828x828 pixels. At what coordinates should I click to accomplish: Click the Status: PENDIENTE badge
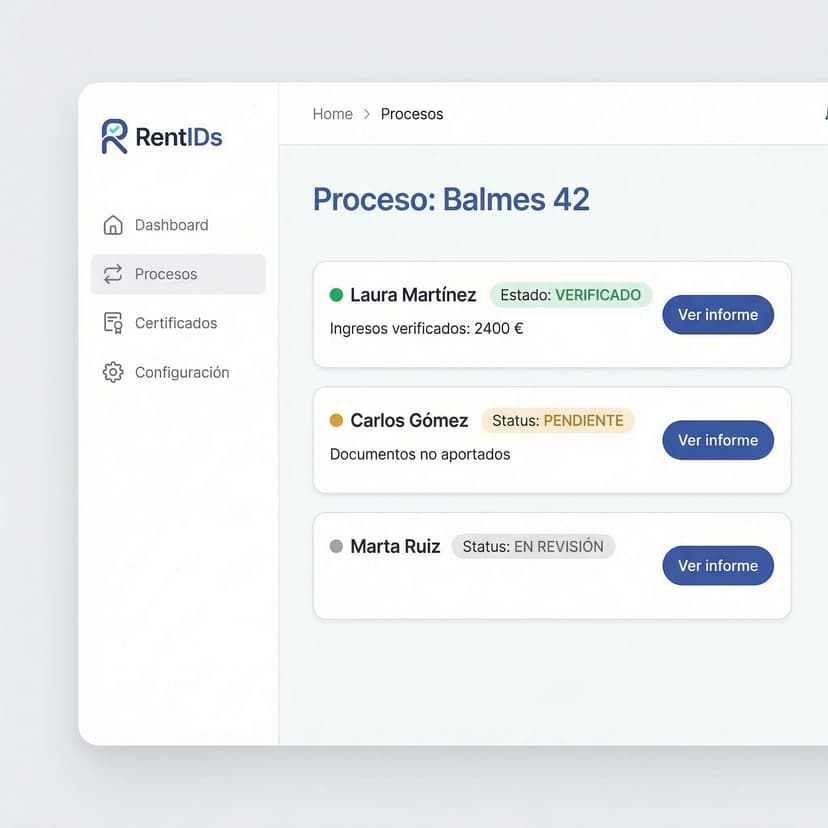pyautogui.click(x=557, y=421)
